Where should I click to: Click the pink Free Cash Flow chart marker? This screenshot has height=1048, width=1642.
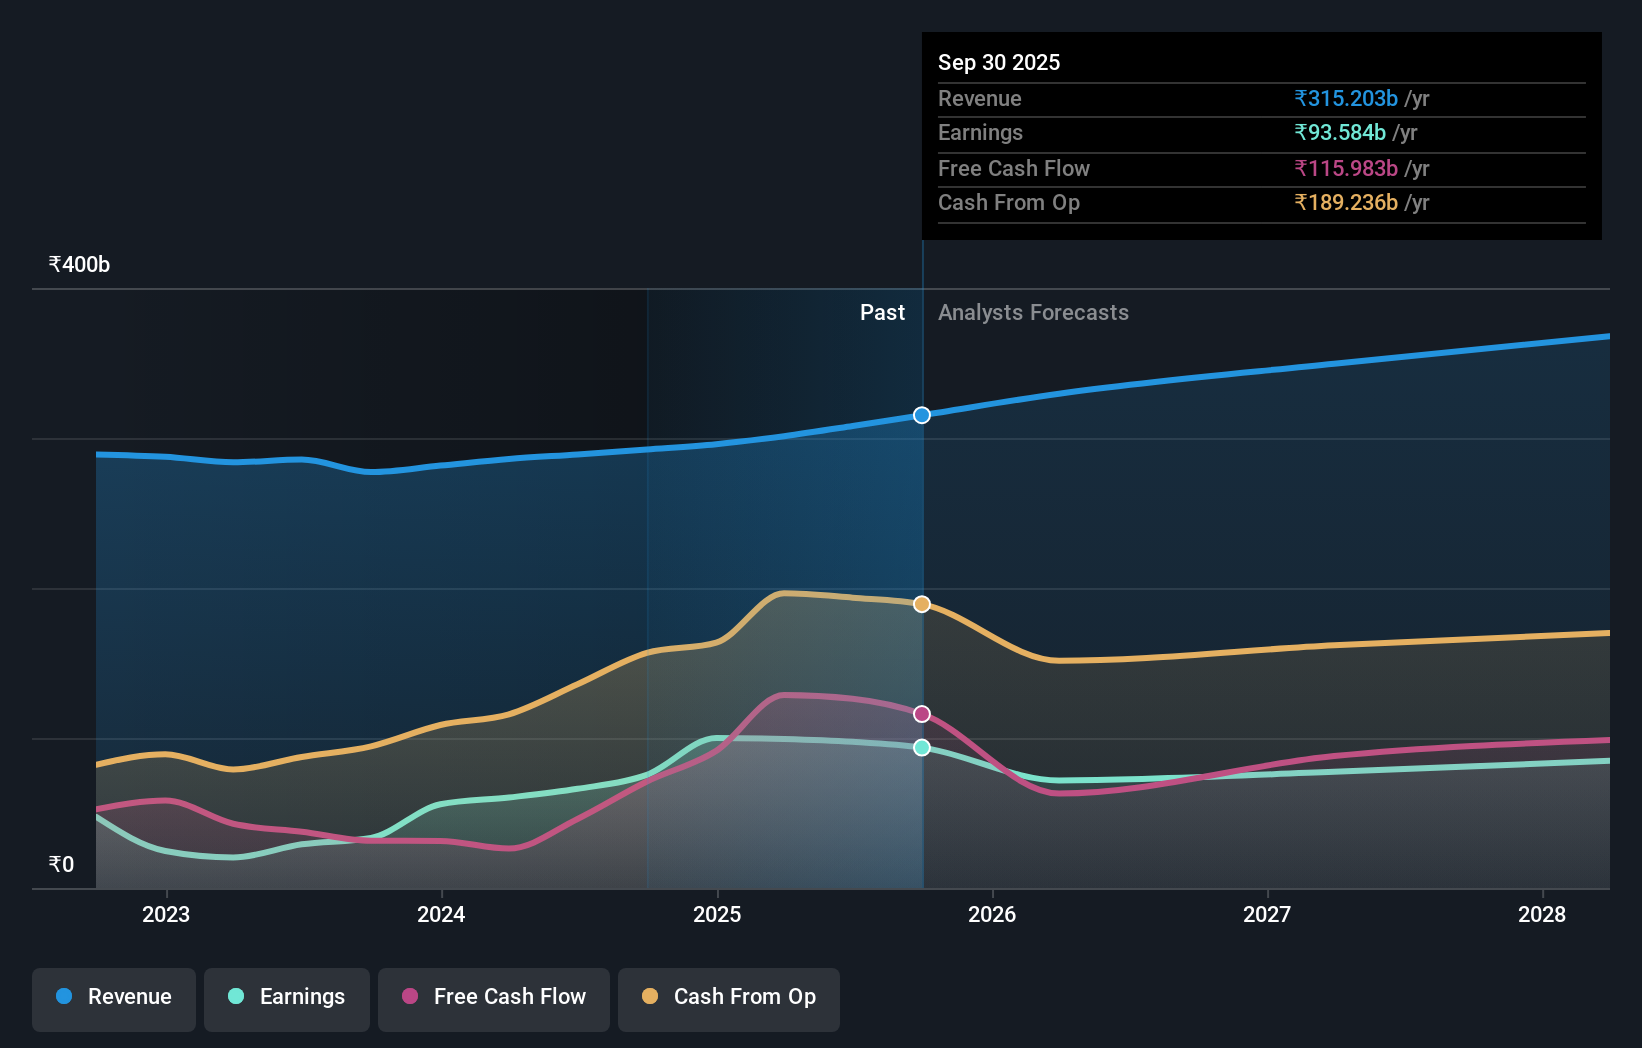click(921, 713)
